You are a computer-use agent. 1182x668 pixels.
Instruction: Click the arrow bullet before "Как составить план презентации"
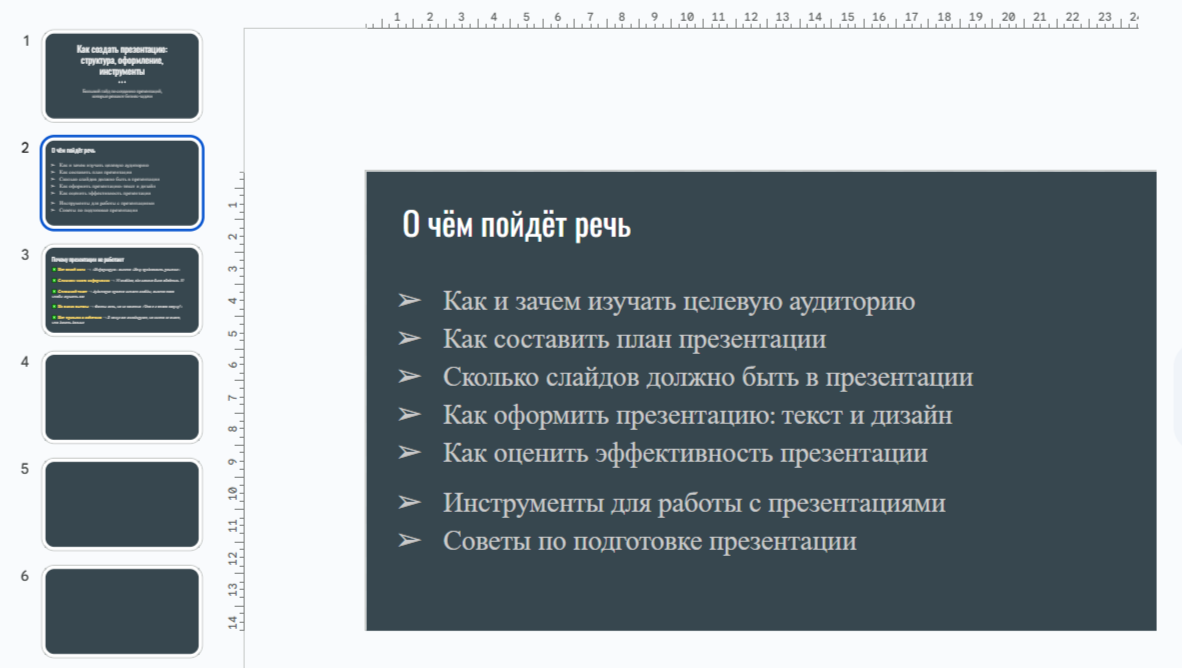(409, 339)
